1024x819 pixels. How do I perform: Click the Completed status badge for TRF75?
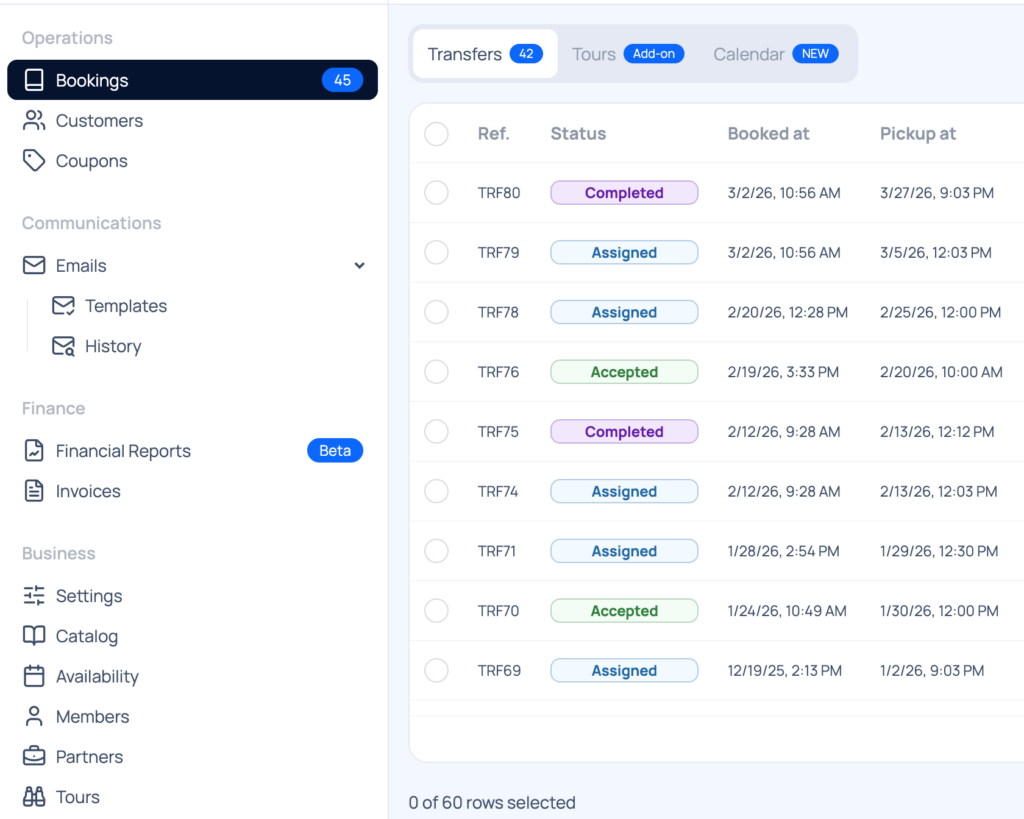tap(624, 432)
